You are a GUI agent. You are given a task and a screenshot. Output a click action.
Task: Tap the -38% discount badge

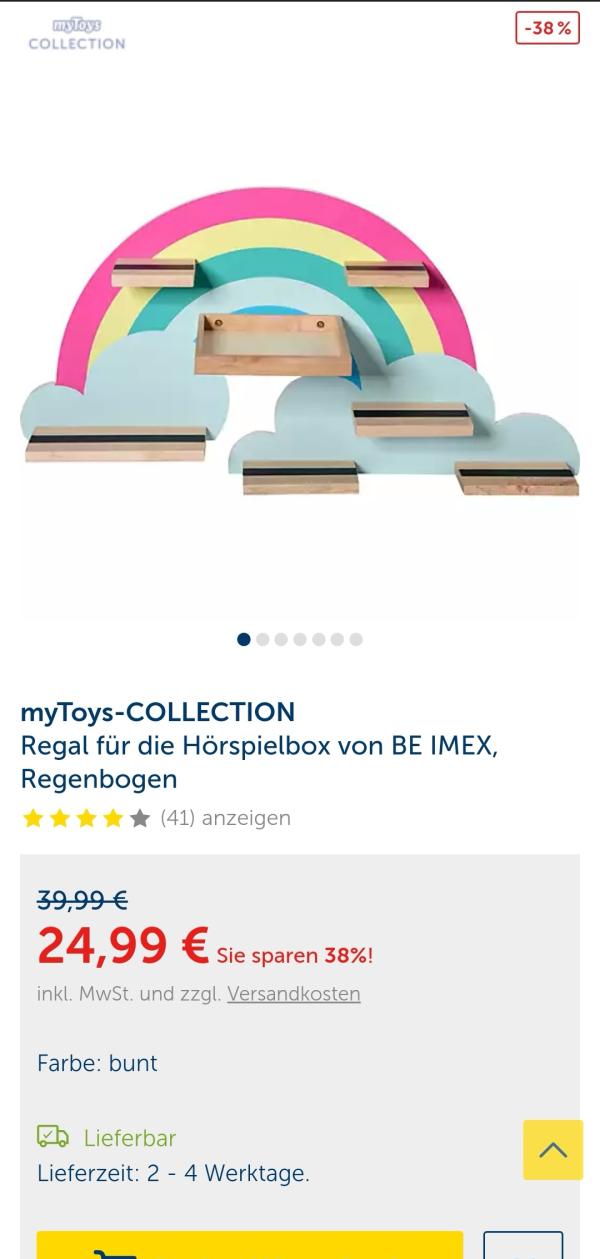click(x=548, y=28)
